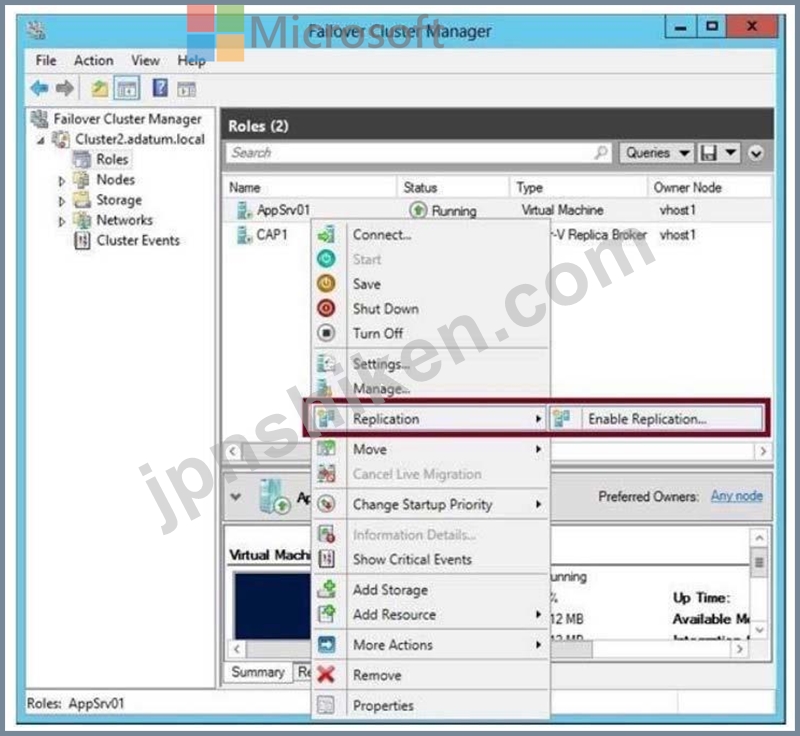Choose Properties from the context menu
This screenshot has height=736, width=800.
click(x=383, y=705)
